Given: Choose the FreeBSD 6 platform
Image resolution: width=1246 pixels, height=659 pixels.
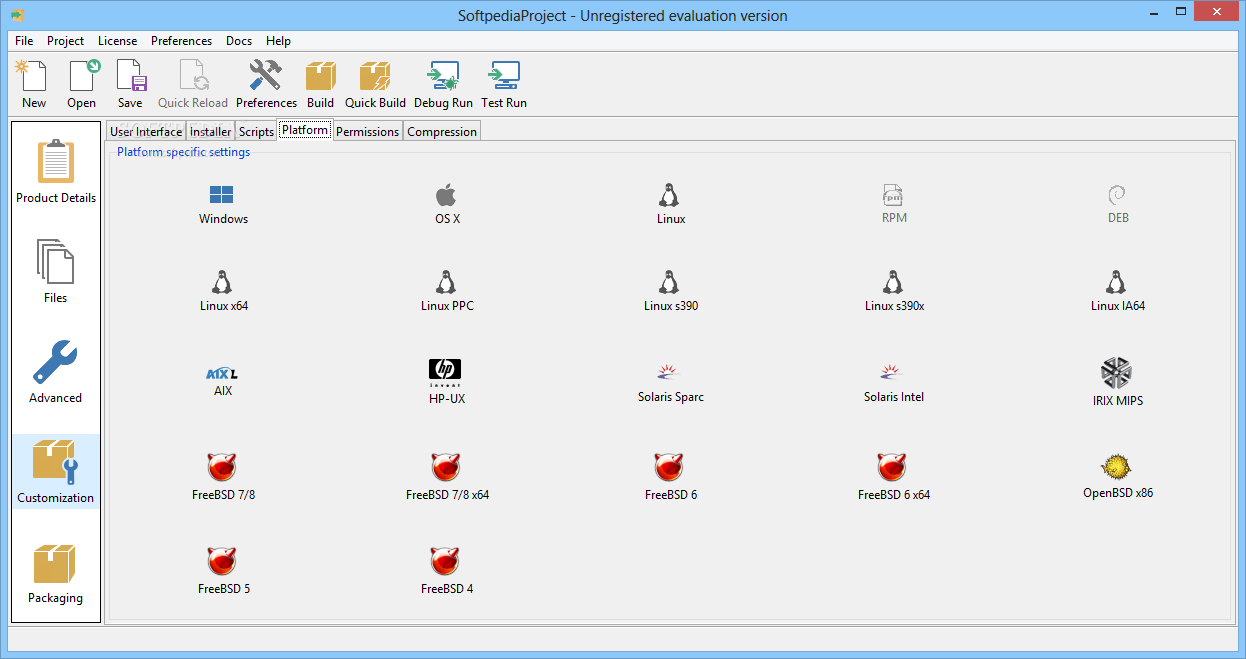Looking at the screenshot, I should (x=671, y=477).
